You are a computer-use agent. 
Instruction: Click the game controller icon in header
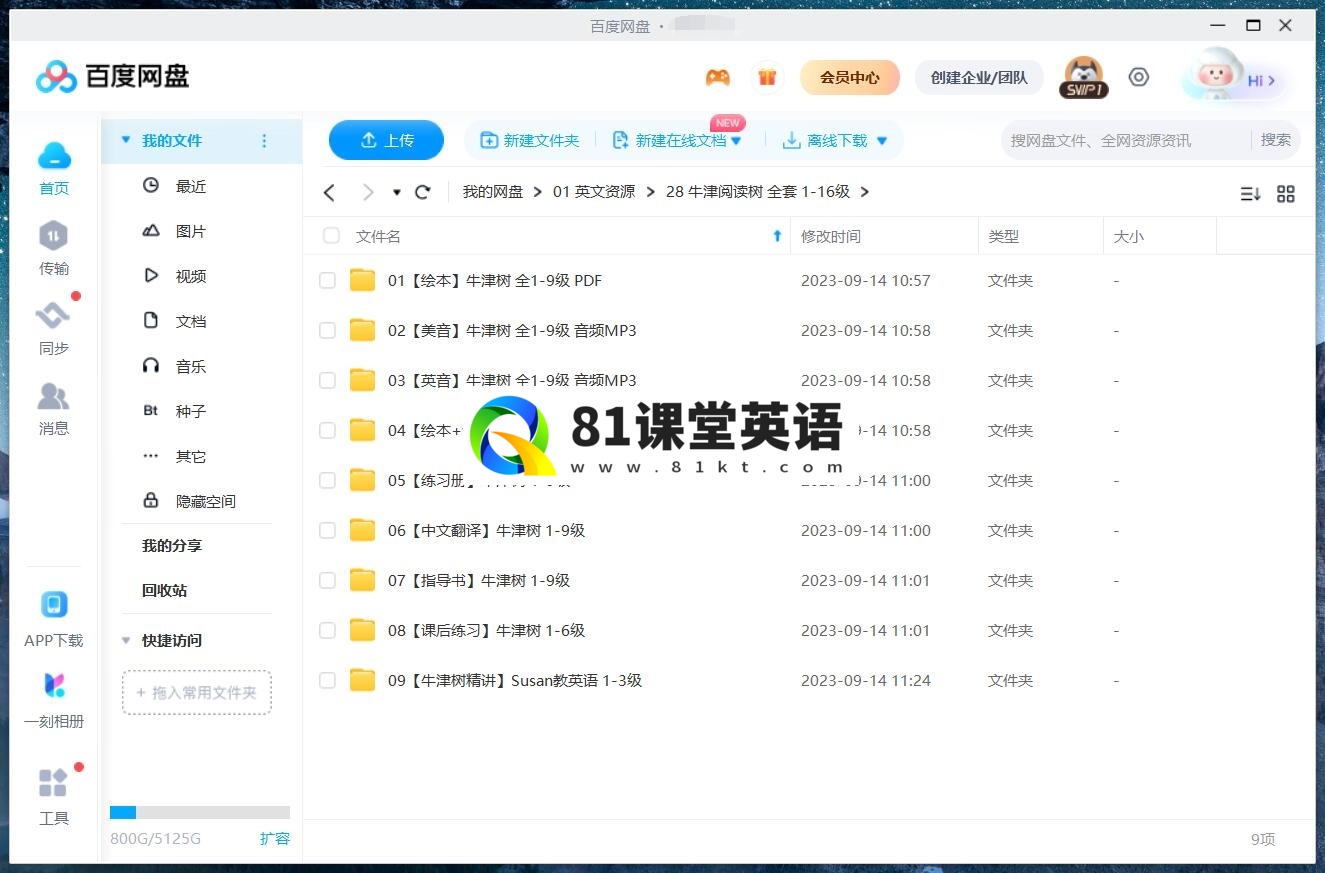(x=717, y=77)
